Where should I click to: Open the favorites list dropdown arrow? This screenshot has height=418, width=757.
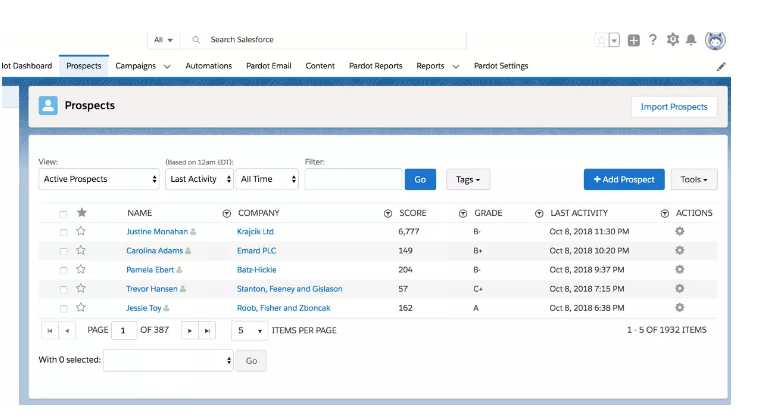coord(614,40)
